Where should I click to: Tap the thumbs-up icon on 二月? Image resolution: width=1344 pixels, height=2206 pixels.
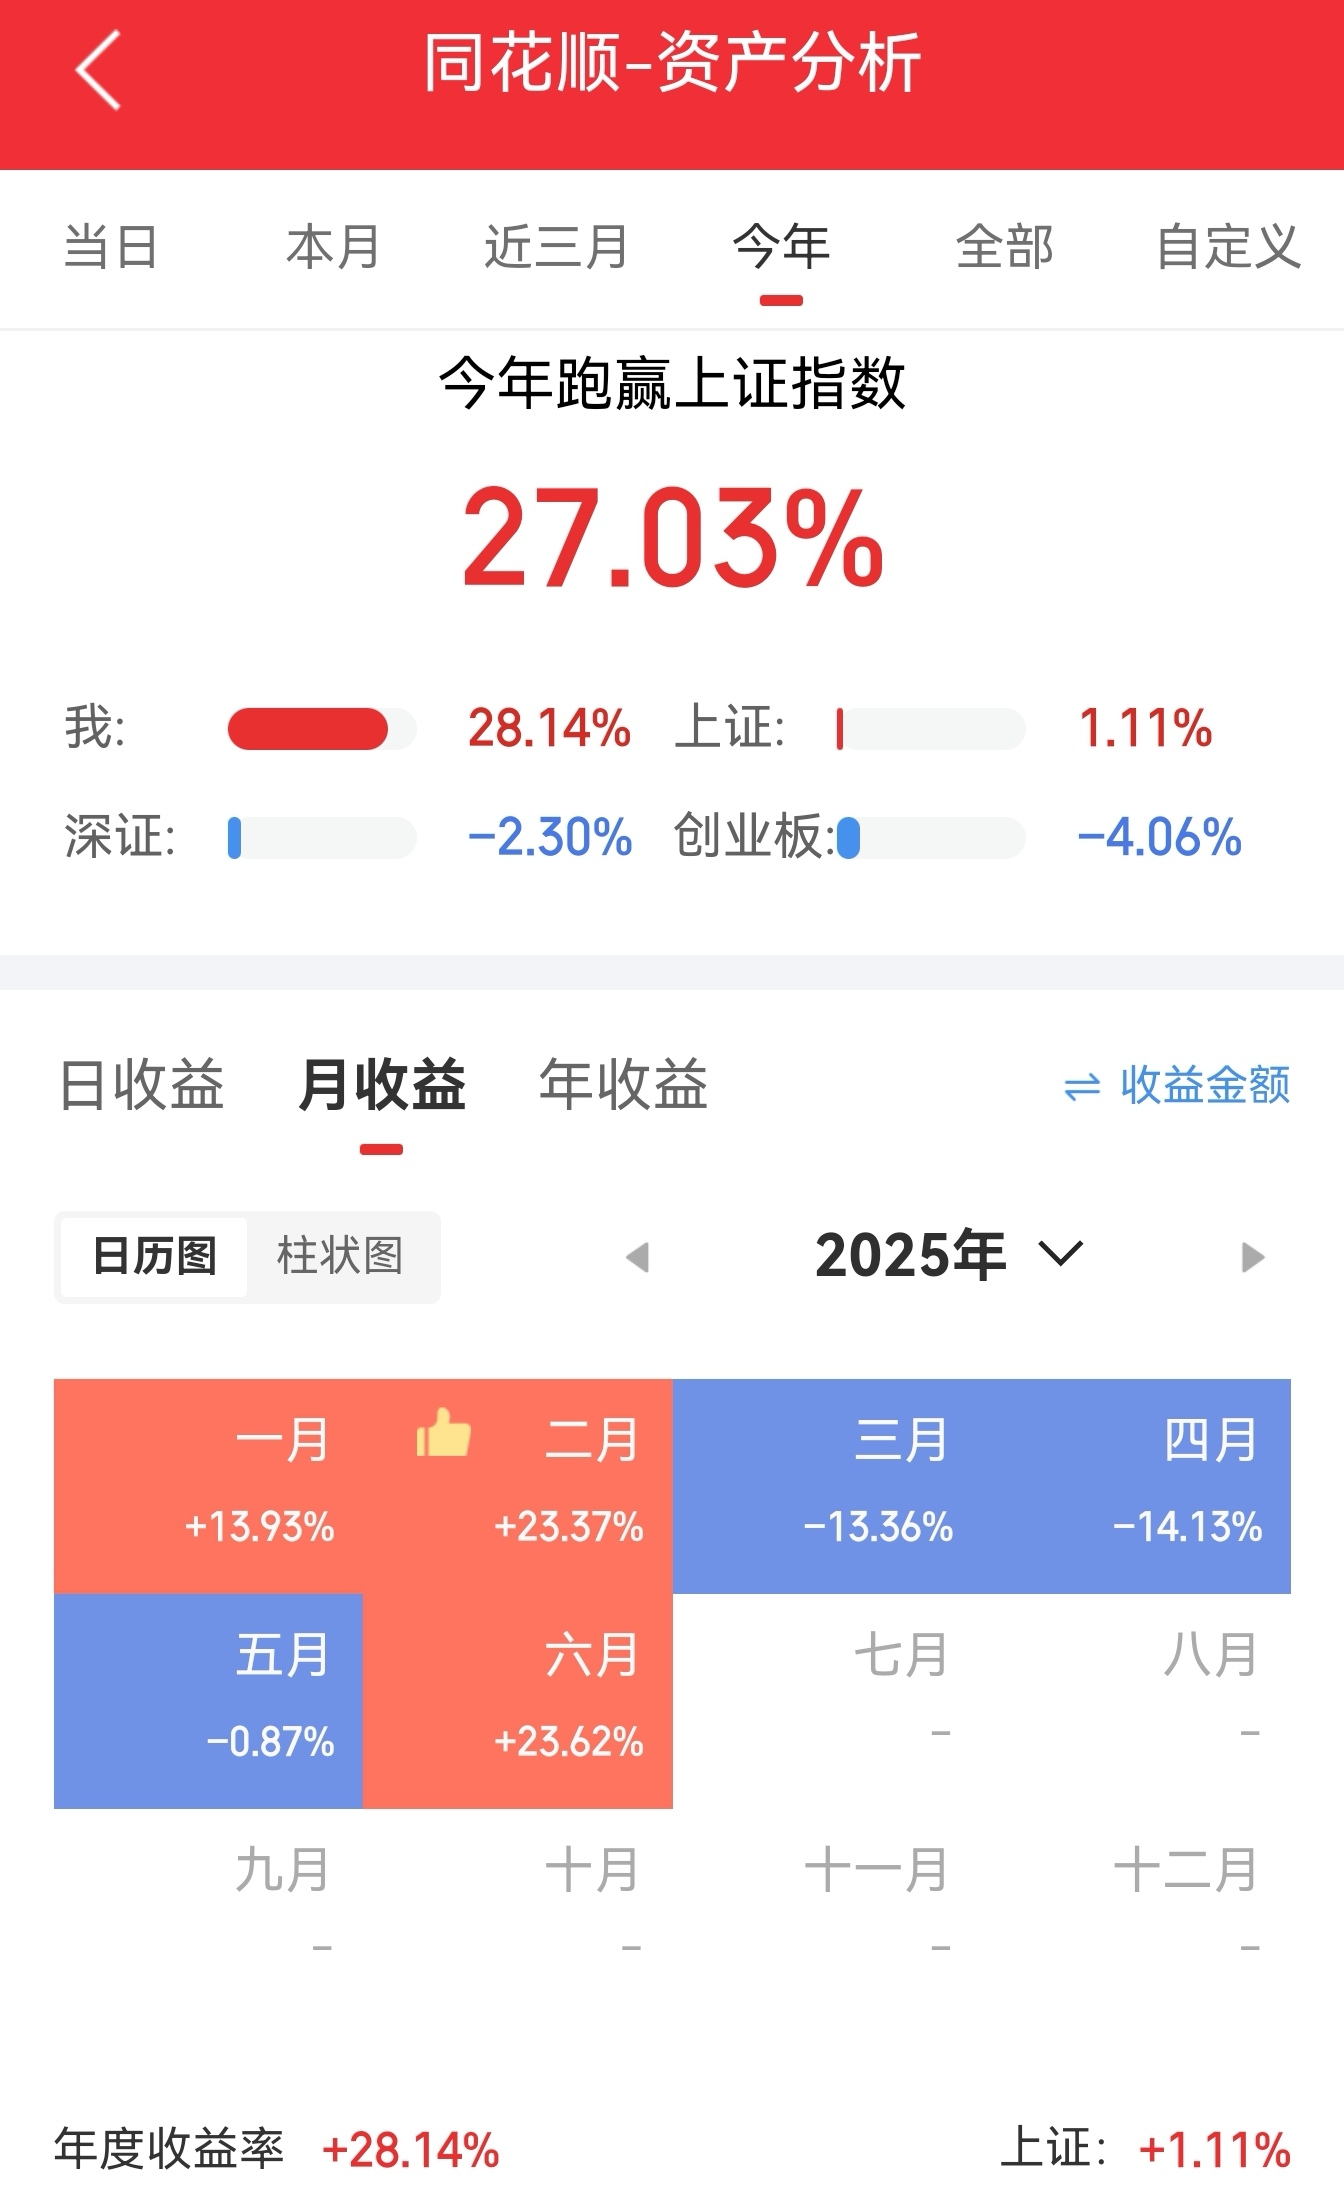pyautogui.click(x=443, y=1432)
